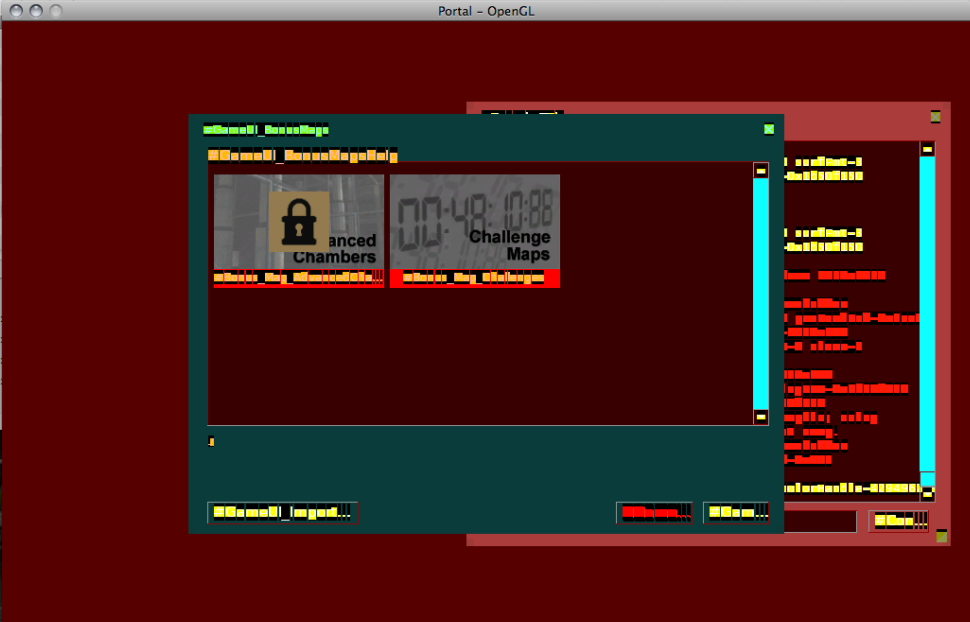Close the #GameUI_BonusMaps dialog with the X
This screenshot has width=970, height=622.
(768, 129)
